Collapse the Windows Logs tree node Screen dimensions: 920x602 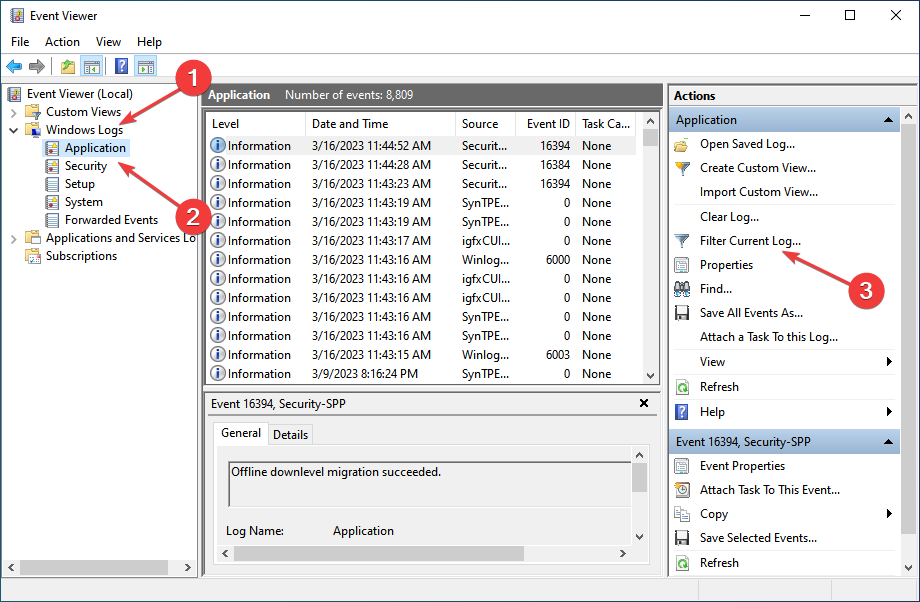tap(13, 130)
